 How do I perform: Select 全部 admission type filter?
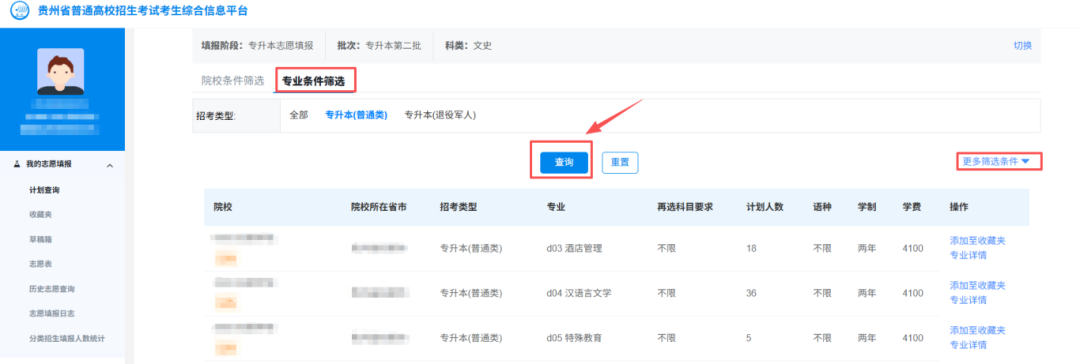click(299, 115)
